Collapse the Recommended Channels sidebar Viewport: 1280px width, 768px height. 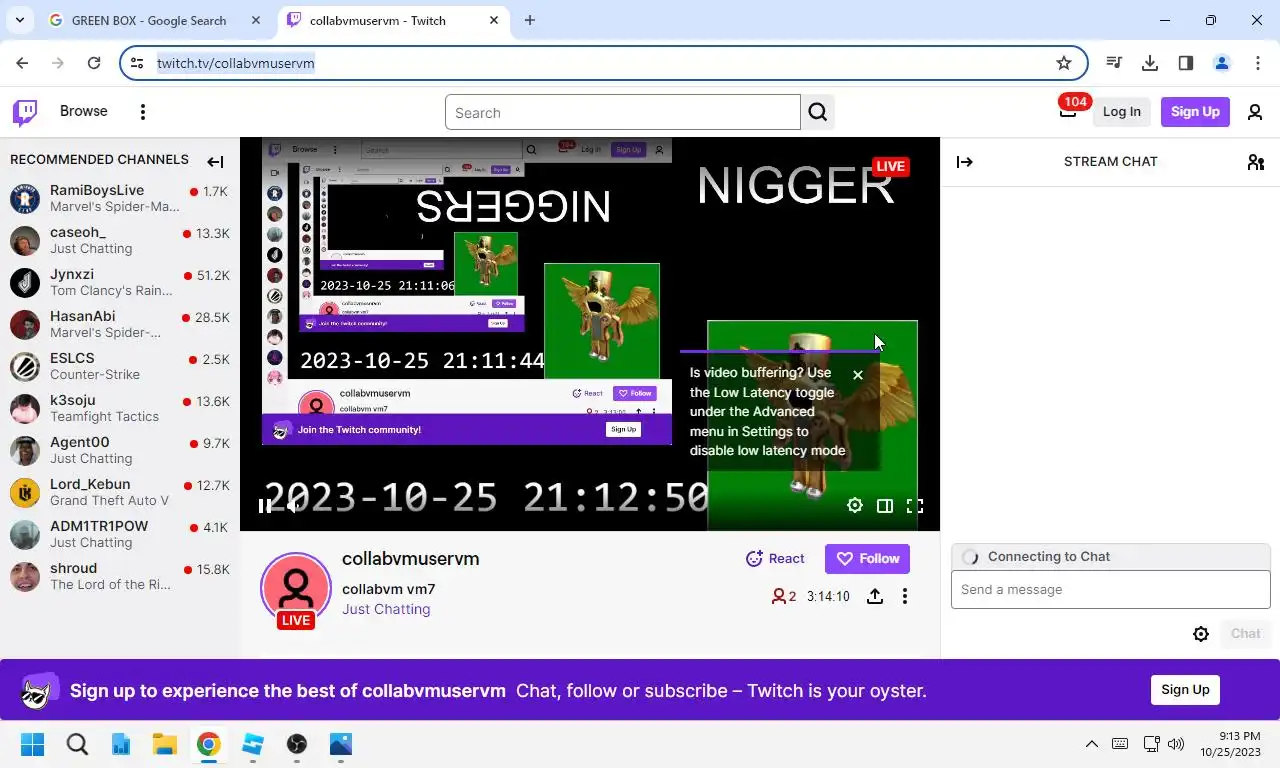coord(215,161)
